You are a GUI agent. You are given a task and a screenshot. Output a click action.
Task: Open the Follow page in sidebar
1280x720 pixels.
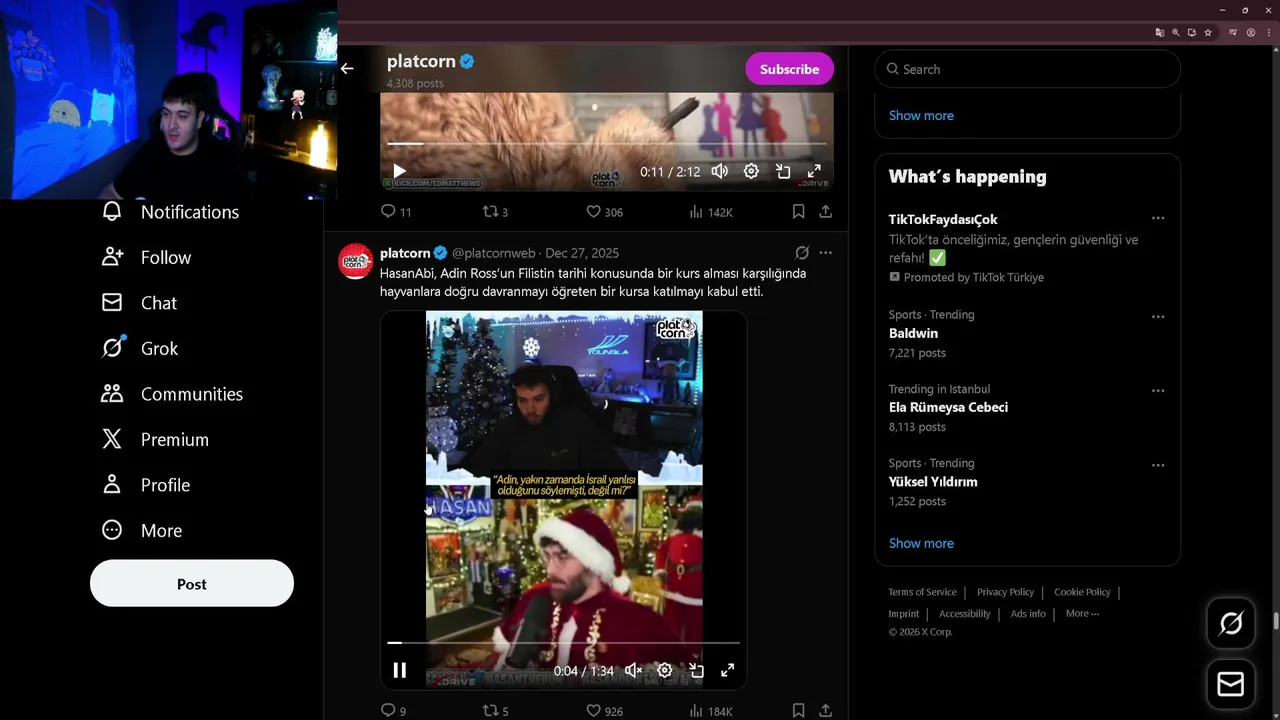146,257
